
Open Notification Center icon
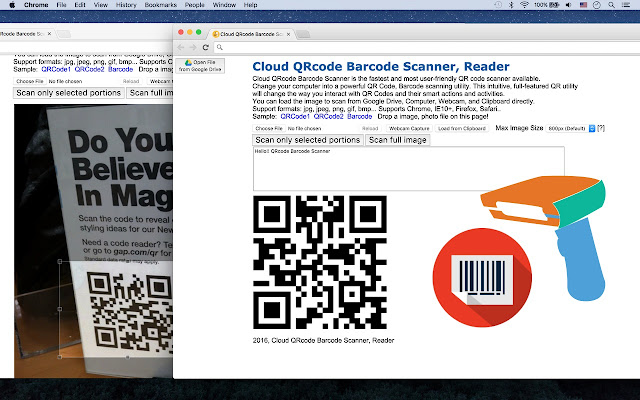click(x=626, y=5)
